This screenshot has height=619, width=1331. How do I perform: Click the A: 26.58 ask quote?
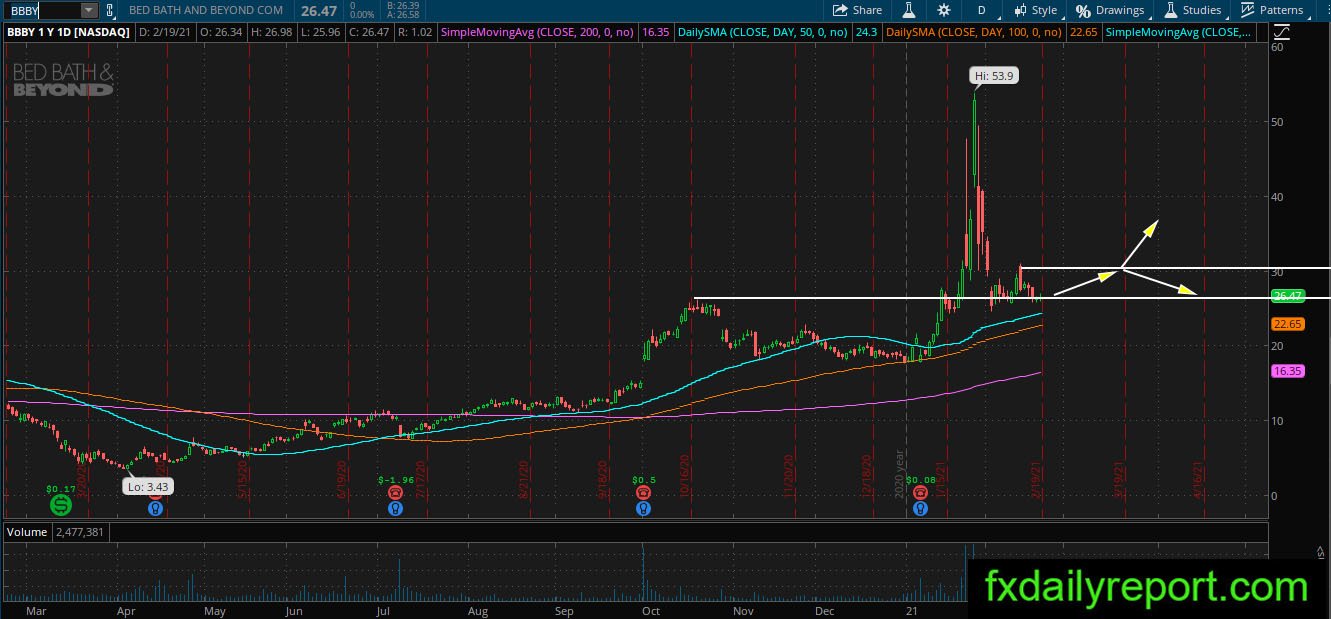[x=401, y=15]
